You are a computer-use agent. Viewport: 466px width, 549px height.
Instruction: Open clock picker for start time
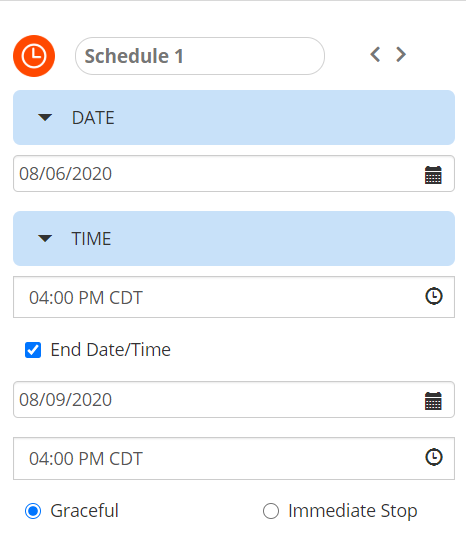[434, 296]
